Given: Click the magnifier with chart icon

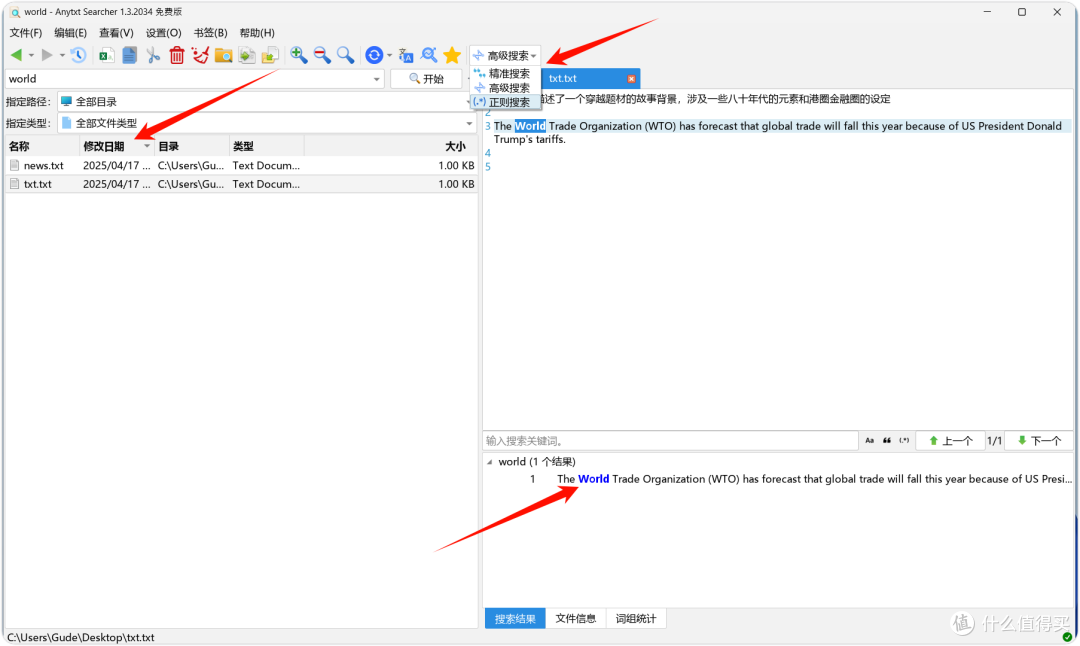Looking at the screenshot, I should click(428, 55).
